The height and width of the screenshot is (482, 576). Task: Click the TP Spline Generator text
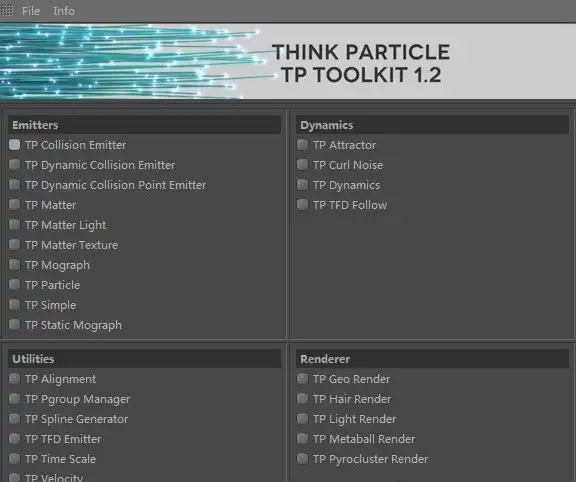pos(76,419)
